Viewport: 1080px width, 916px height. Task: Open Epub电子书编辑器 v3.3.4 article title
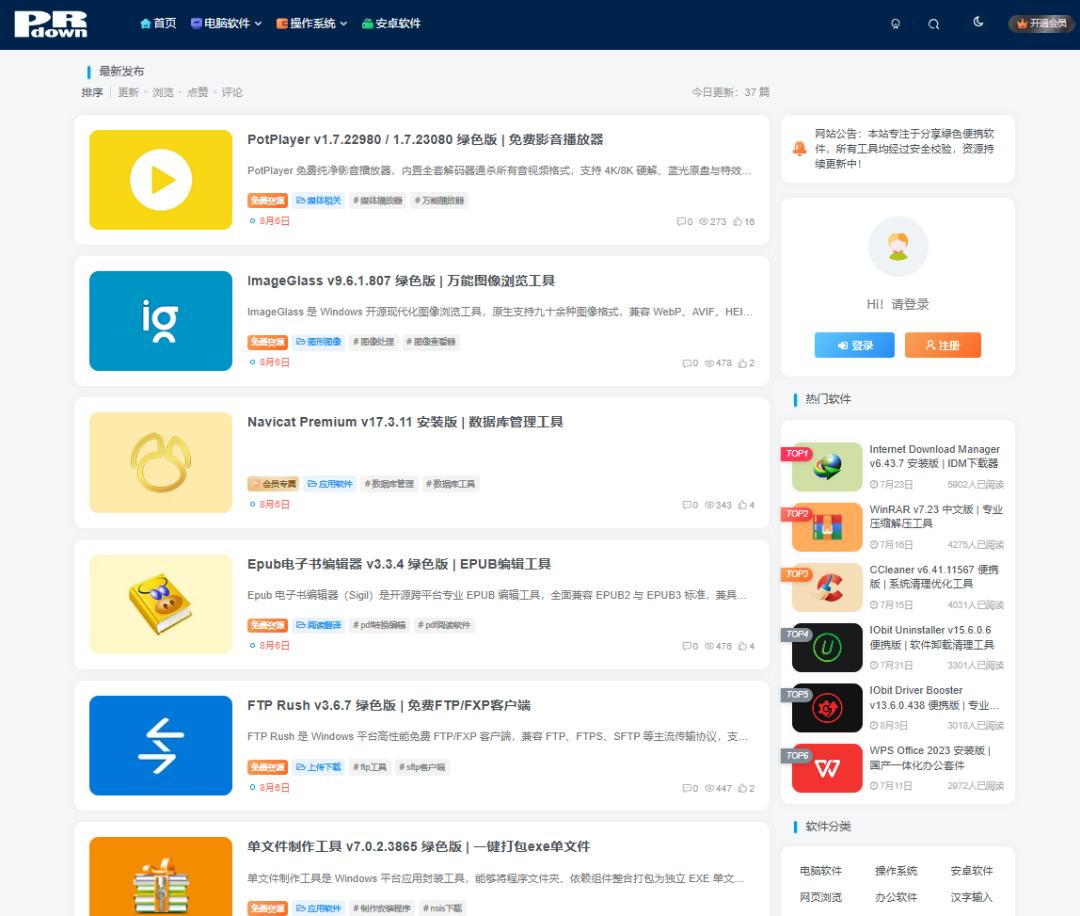click(x=399, y=564)
